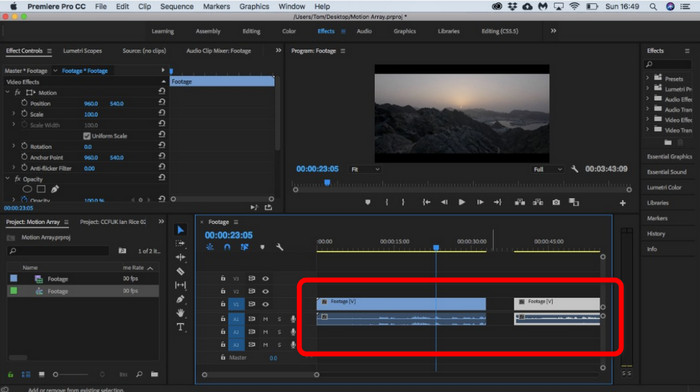Click Comparison View button in Program monitor
Image resolution: width=700 pixels, height=392 pixels.
(x=574, y=202)
